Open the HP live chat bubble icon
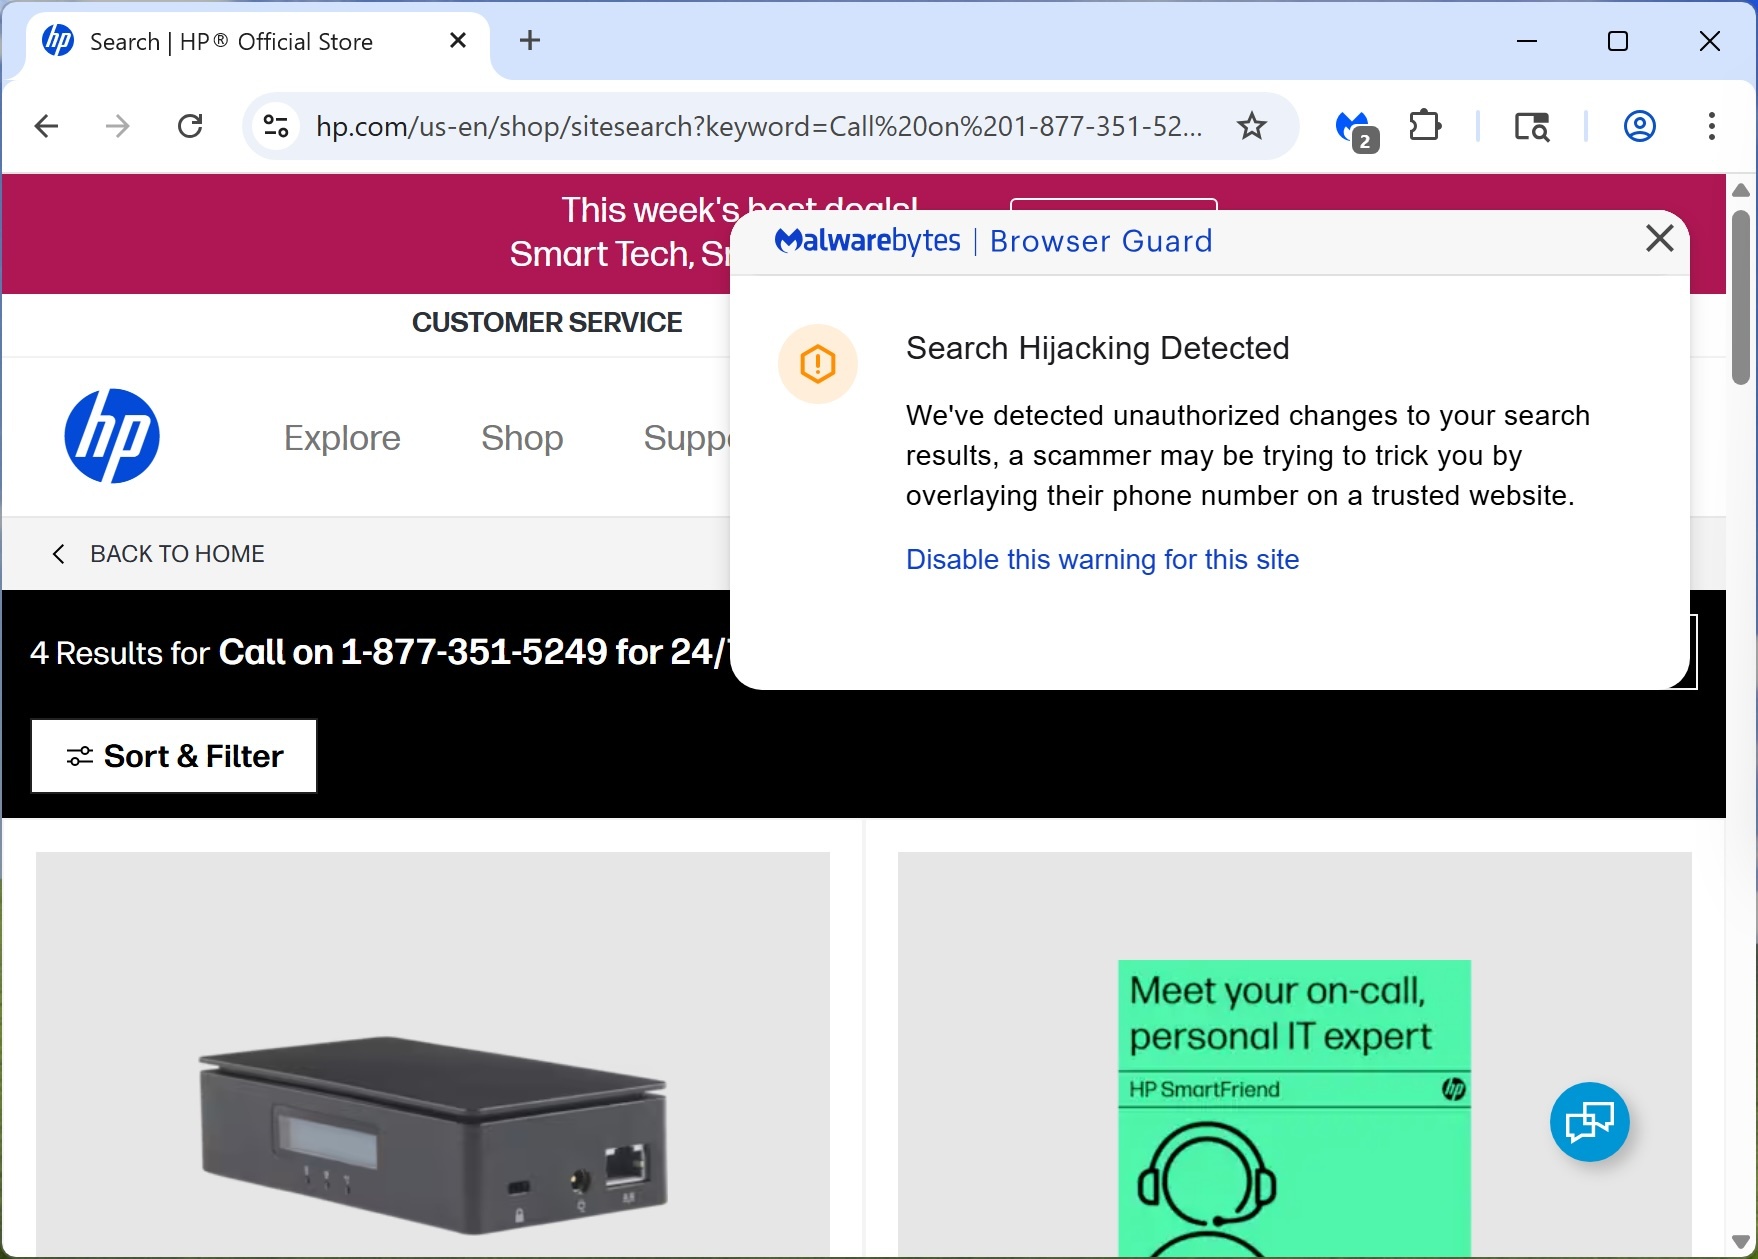Viewport: 1758px width, 1259px height. click(1589, 1121)
